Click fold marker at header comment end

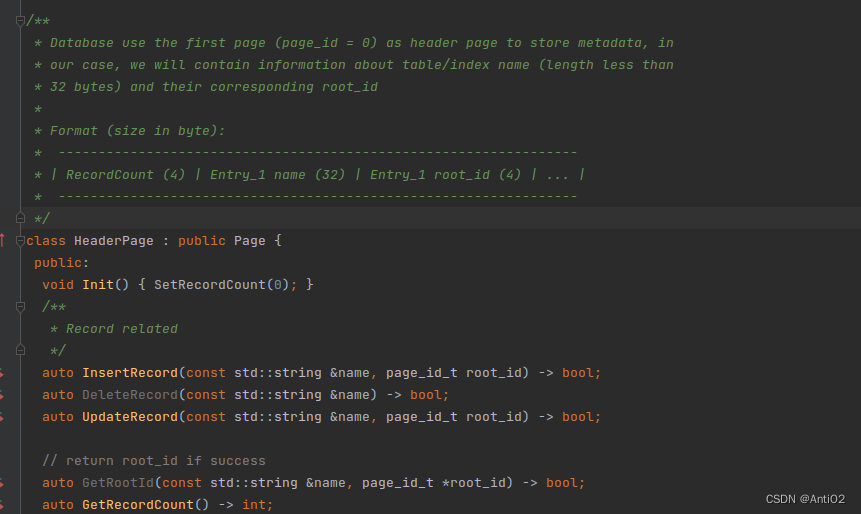(x=20, y=218)
